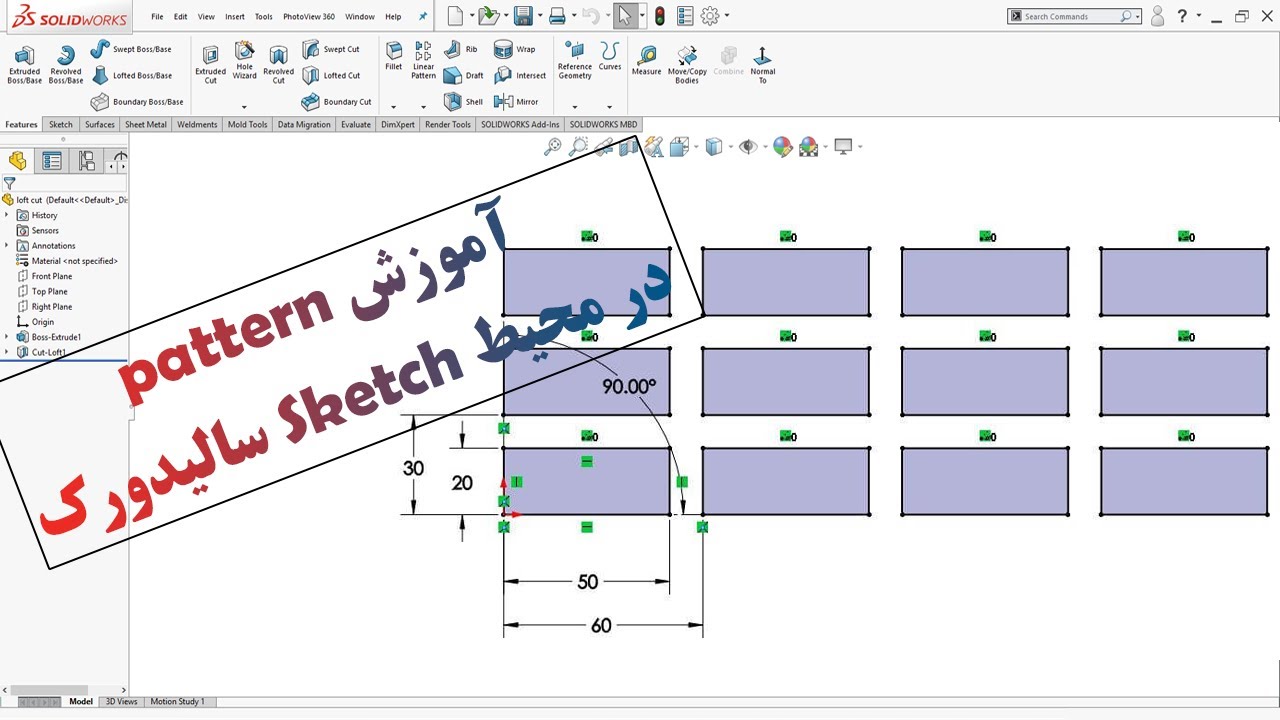
Task: Select Right Plane in the tree
Action: tap(45, 307)
